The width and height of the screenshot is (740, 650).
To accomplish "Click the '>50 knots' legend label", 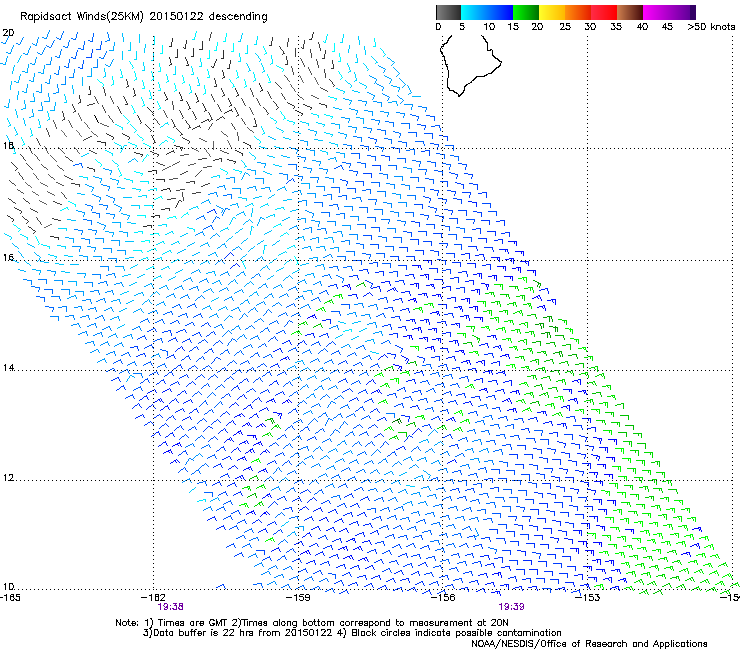I will (711, 27).
